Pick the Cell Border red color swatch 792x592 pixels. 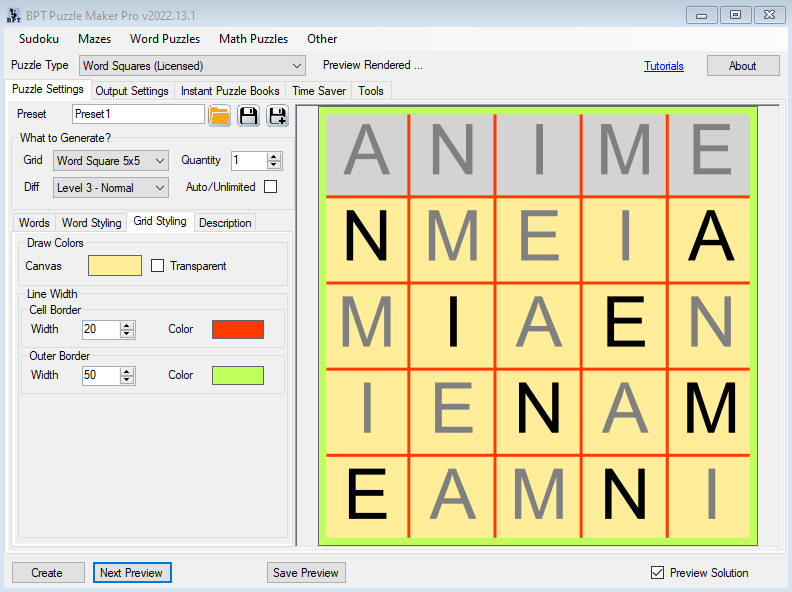(x=238, y=329)
